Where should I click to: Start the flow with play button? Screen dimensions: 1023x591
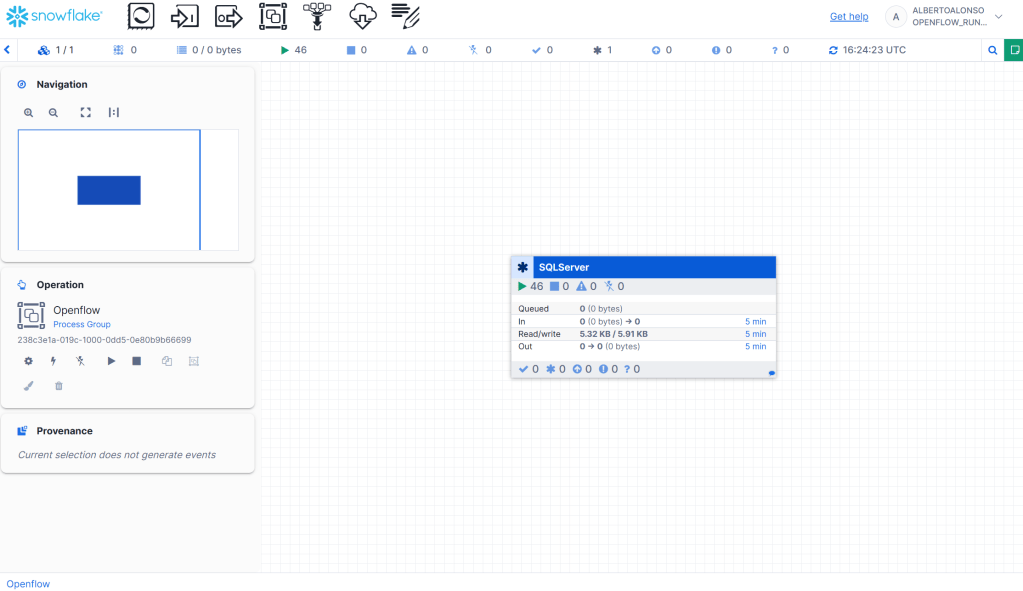(x=111, y=361)
